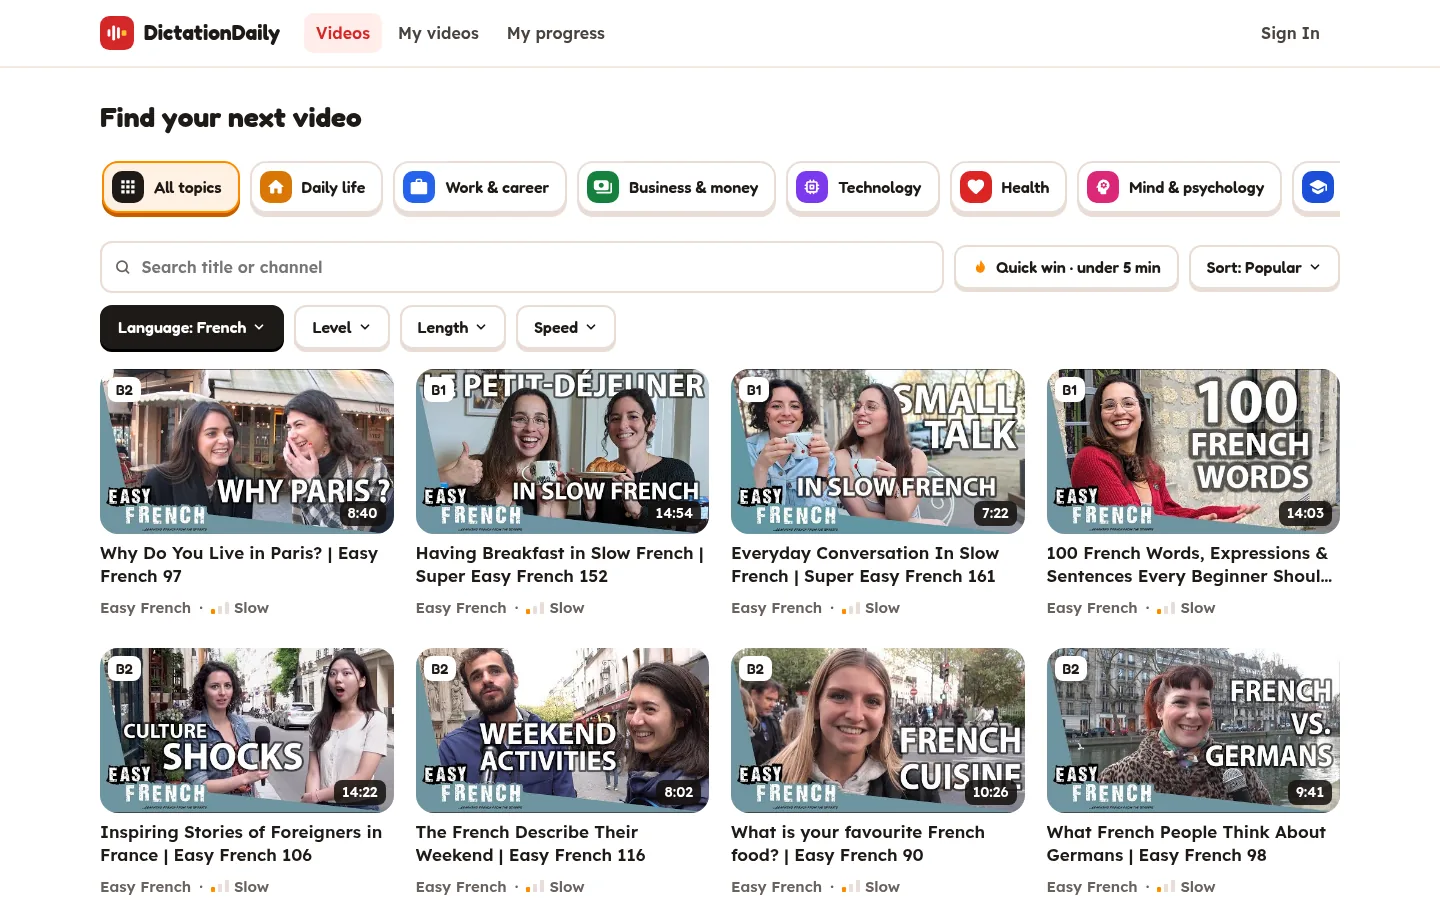Click the Sign In link

pyautogui.click(x=1290, y=33)
